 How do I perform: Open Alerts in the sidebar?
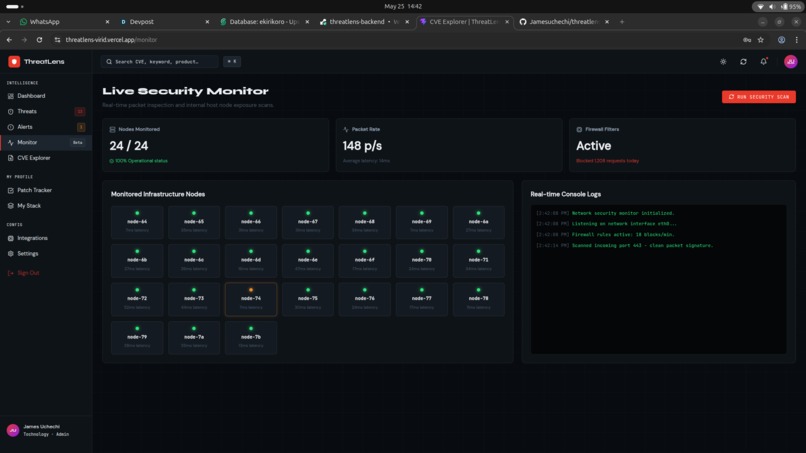46,126
